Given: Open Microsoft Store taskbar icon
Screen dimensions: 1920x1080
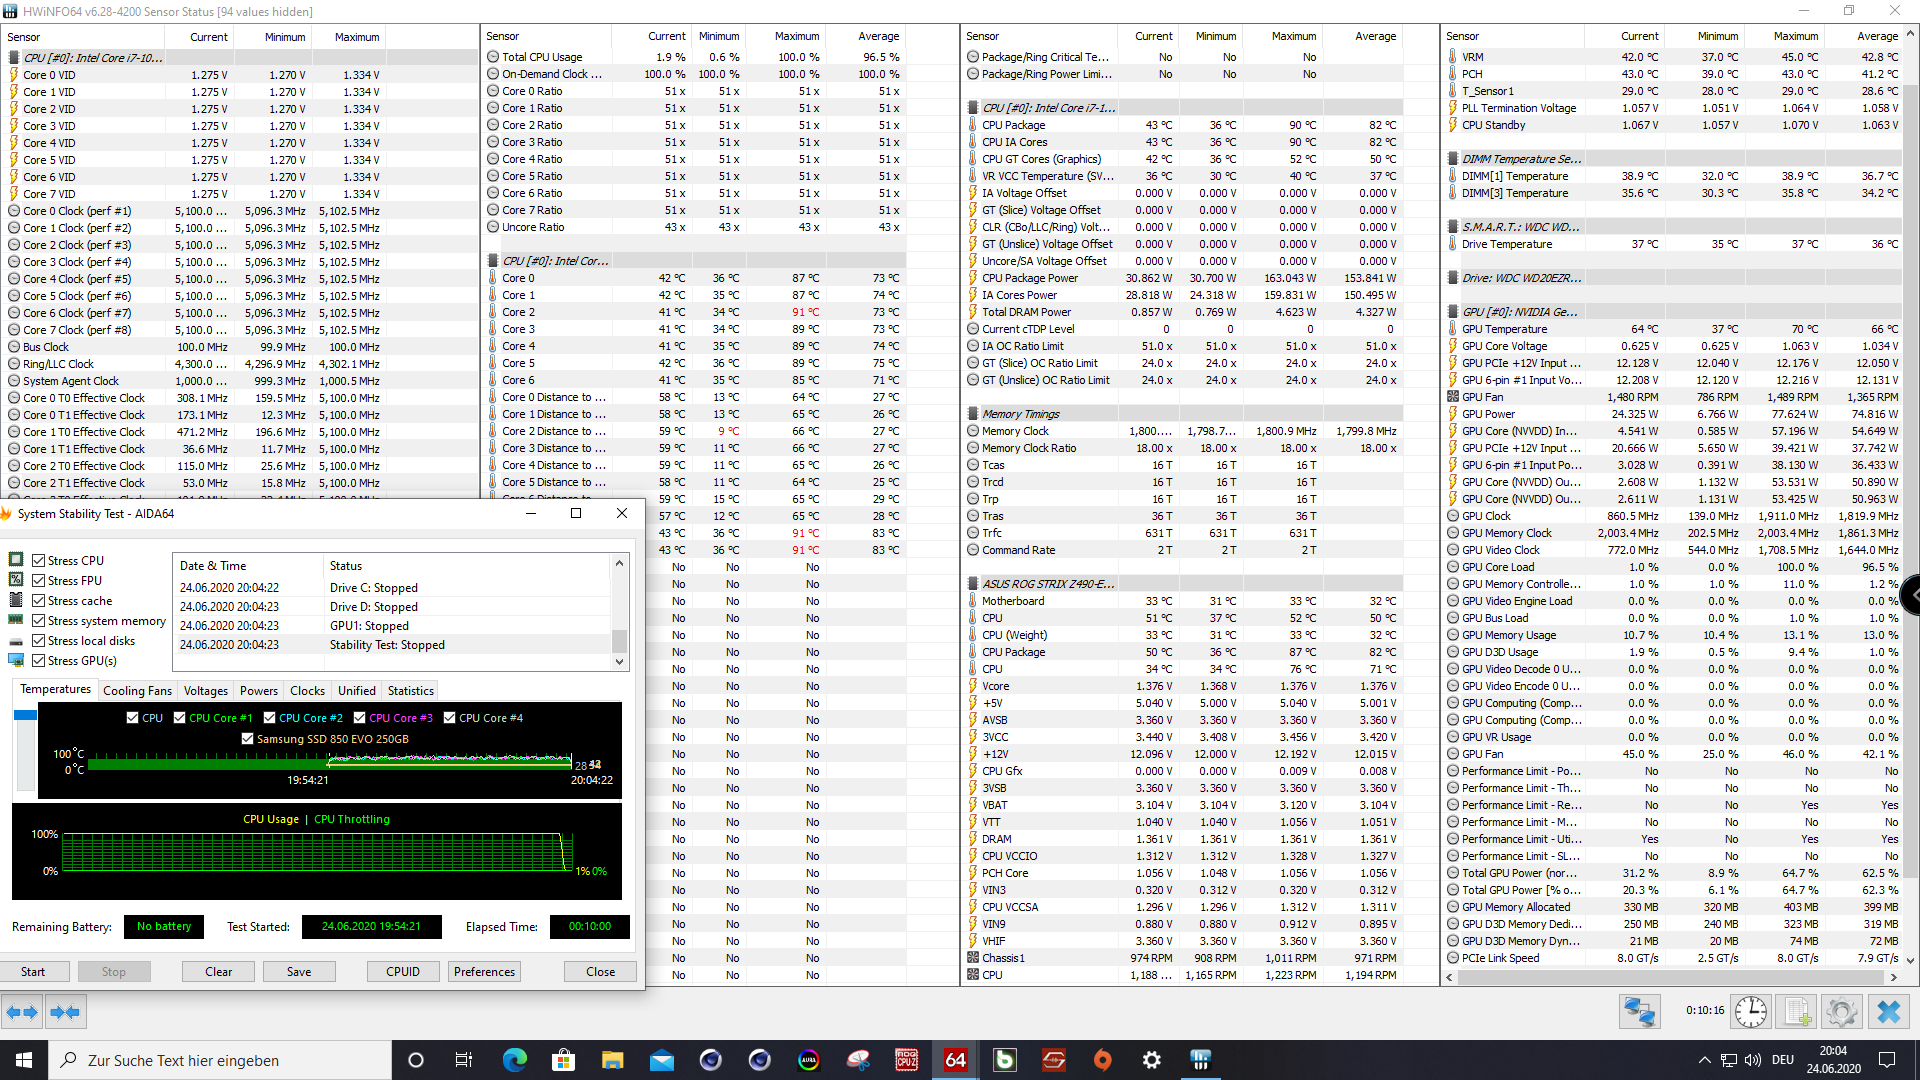Looking at the screenshot, I should (563, 1060).
